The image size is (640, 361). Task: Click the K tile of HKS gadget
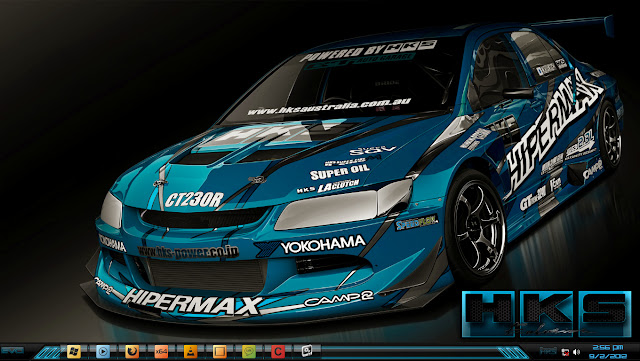547,314
